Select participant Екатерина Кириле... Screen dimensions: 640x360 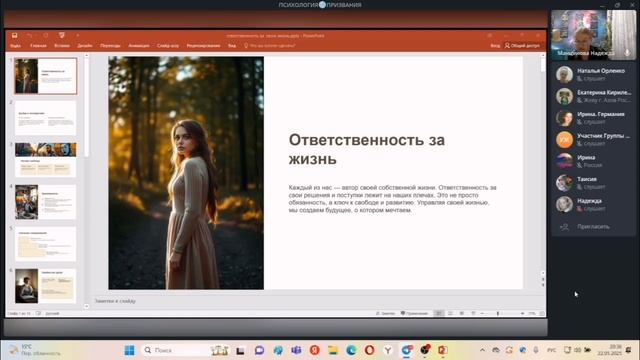(593, 96)
